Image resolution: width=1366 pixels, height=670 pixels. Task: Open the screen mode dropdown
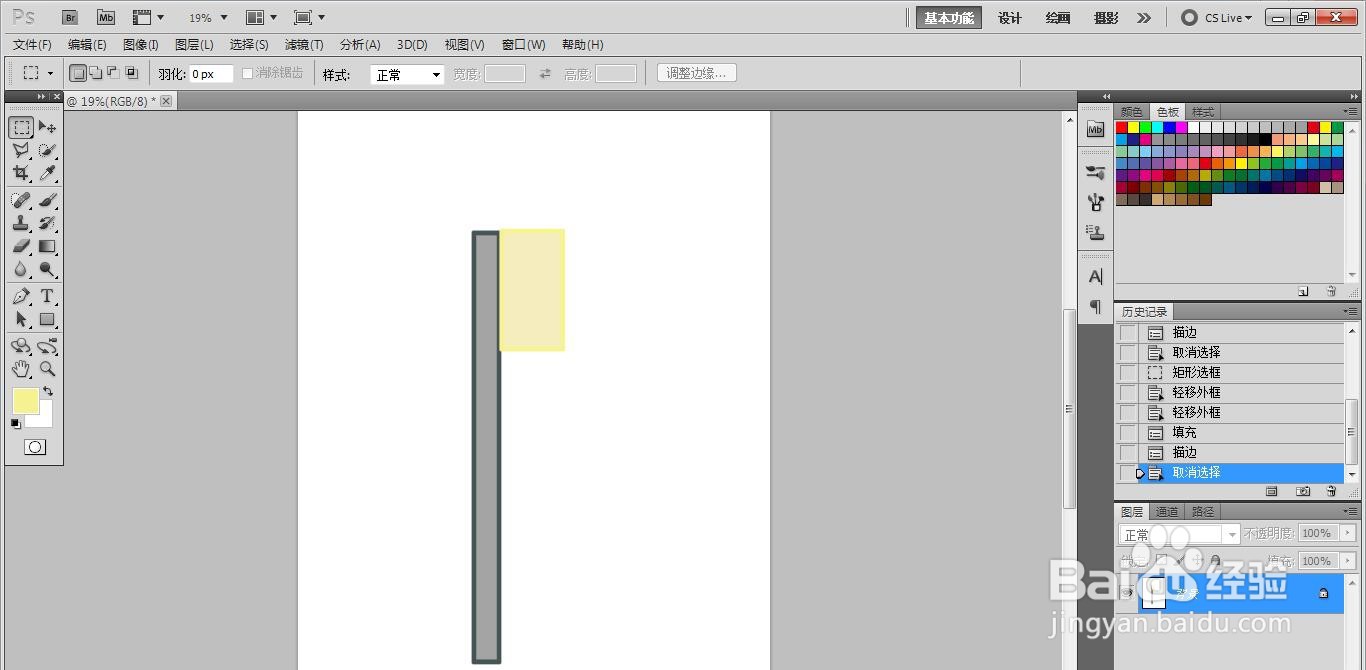click(x=309, y=18)
